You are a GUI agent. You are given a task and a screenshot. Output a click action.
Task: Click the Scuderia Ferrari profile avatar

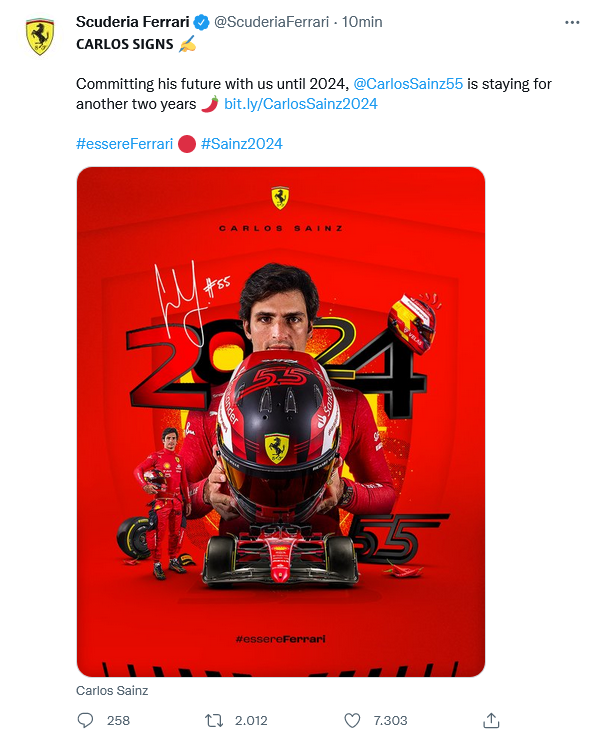pyautogui.click(x=40, y=36)
